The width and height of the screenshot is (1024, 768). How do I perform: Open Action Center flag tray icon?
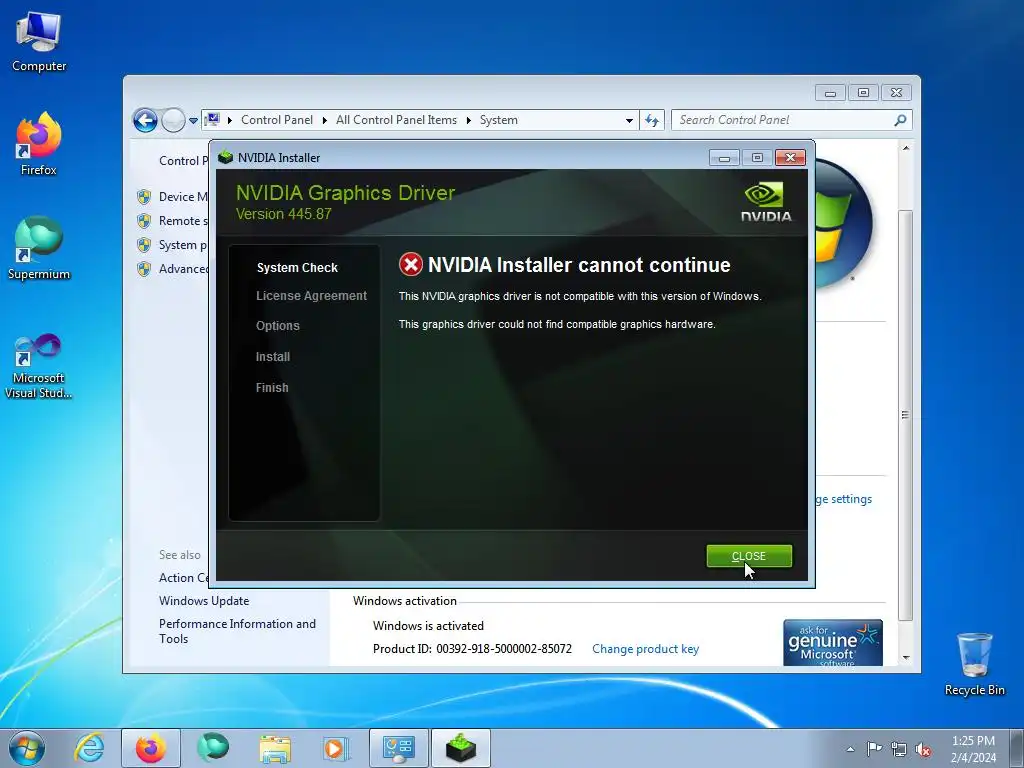tap(874, 749)
